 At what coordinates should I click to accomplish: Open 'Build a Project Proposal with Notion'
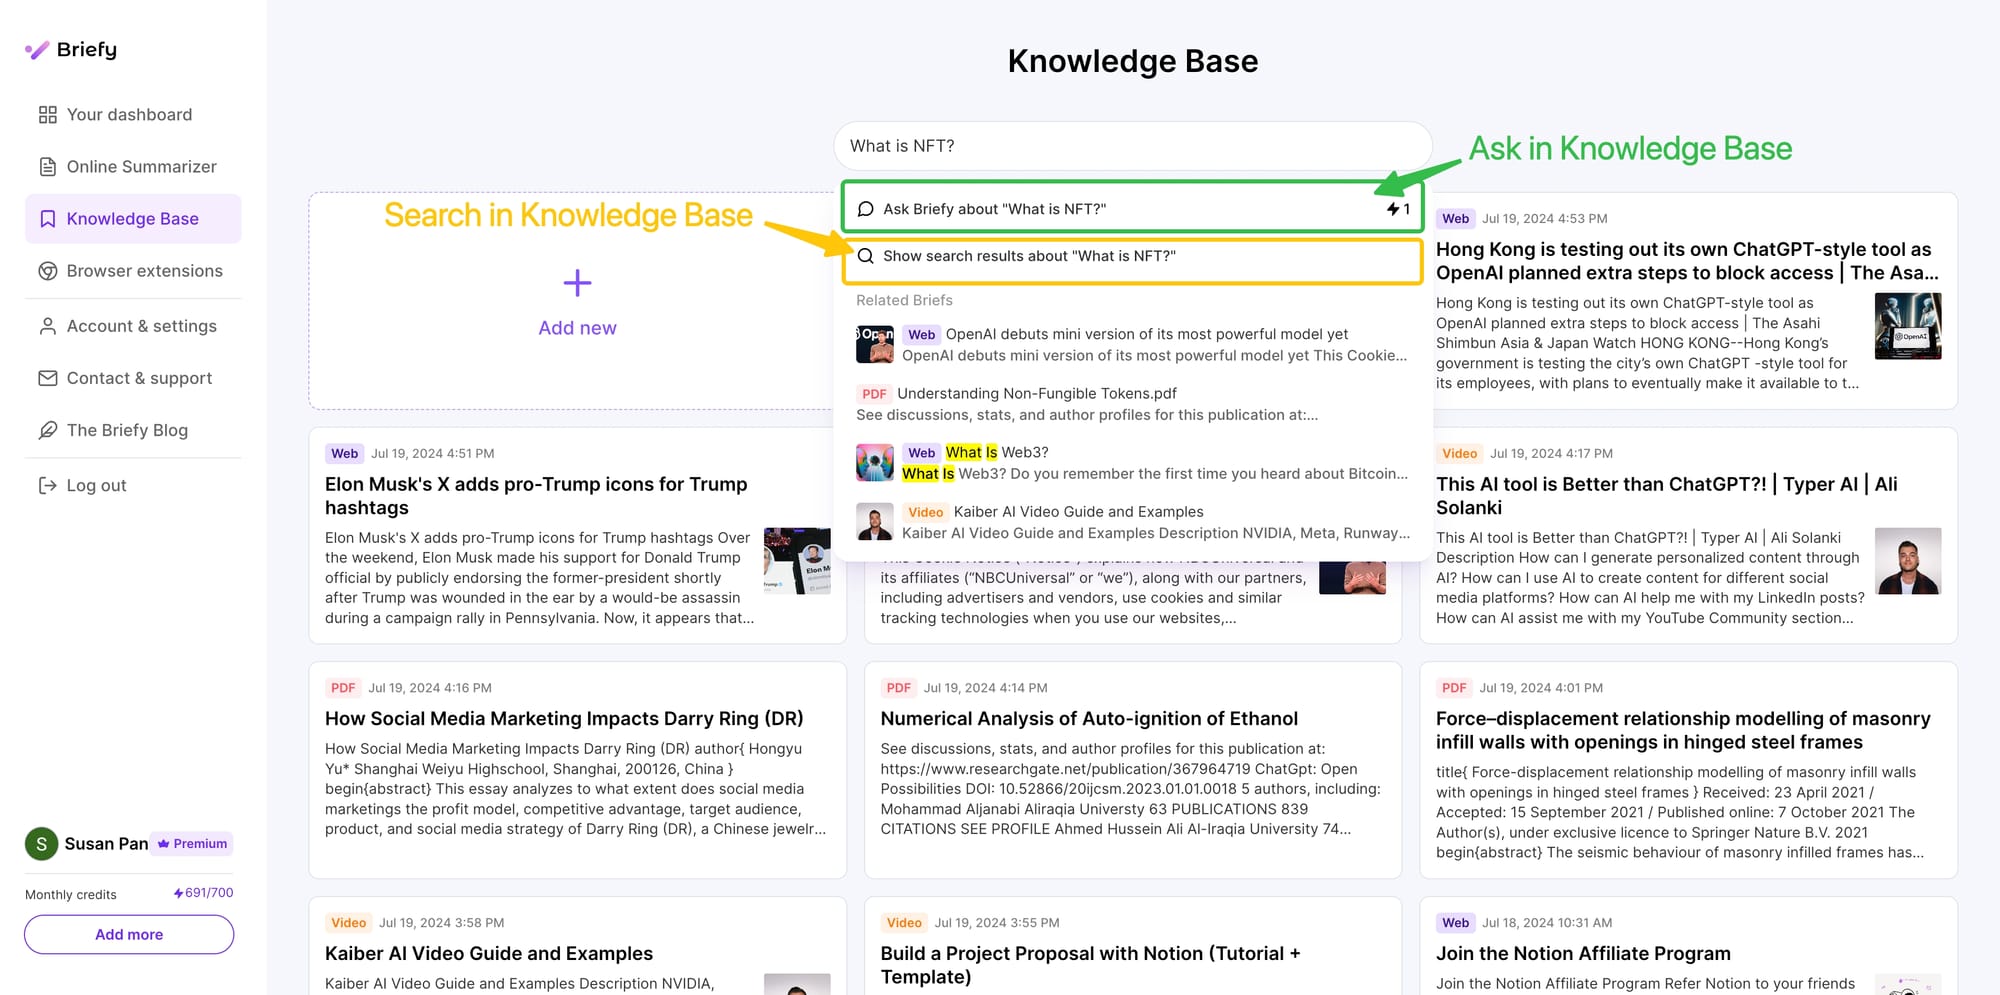[1090, 966]
